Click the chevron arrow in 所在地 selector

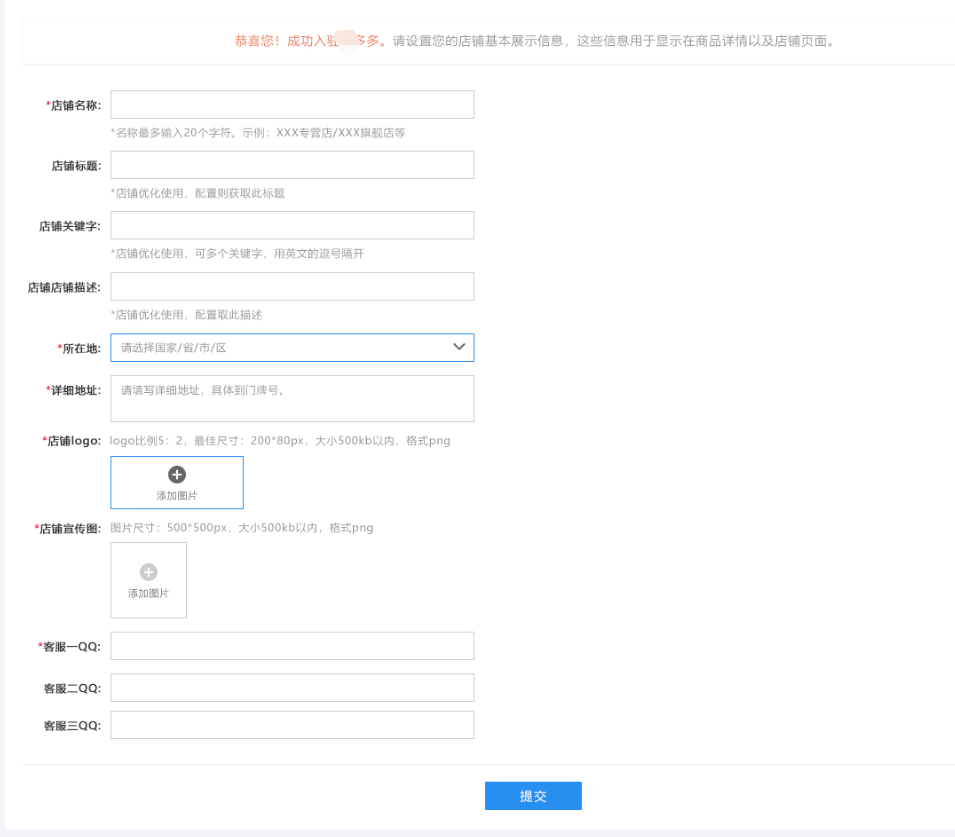click(x=459, y=347)
